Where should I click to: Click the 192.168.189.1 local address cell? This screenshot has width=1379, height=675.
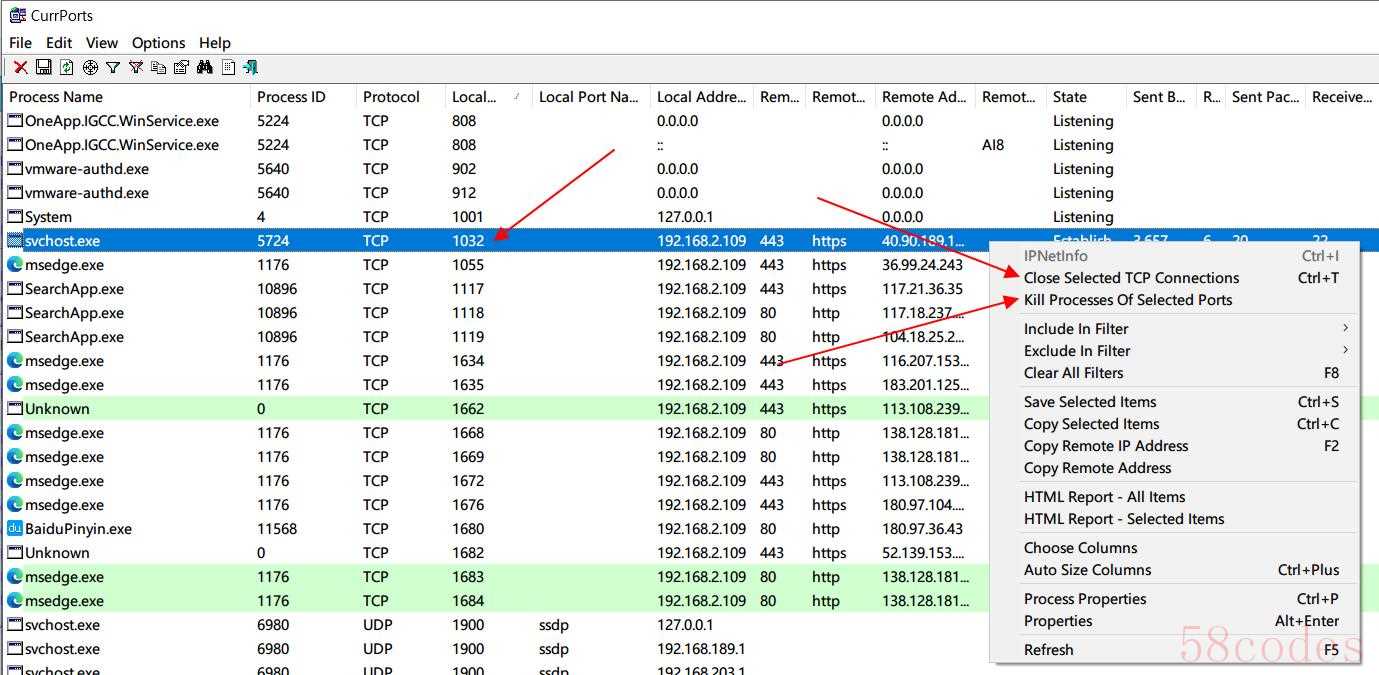[x=701, y=649]
